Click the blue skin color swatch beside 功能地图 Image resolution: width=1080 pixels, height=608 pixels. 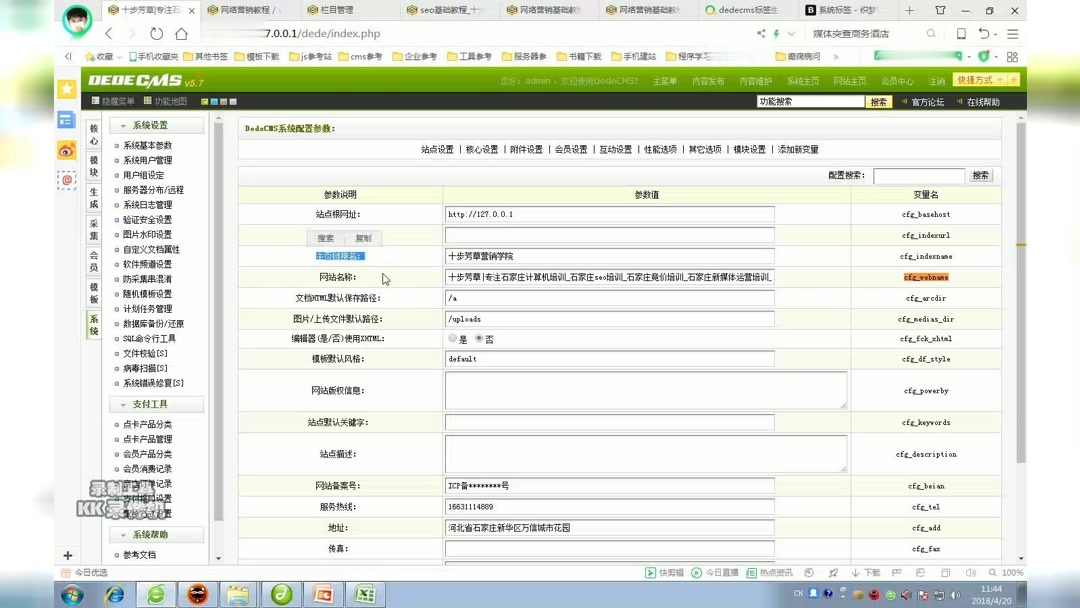[214, 101]
